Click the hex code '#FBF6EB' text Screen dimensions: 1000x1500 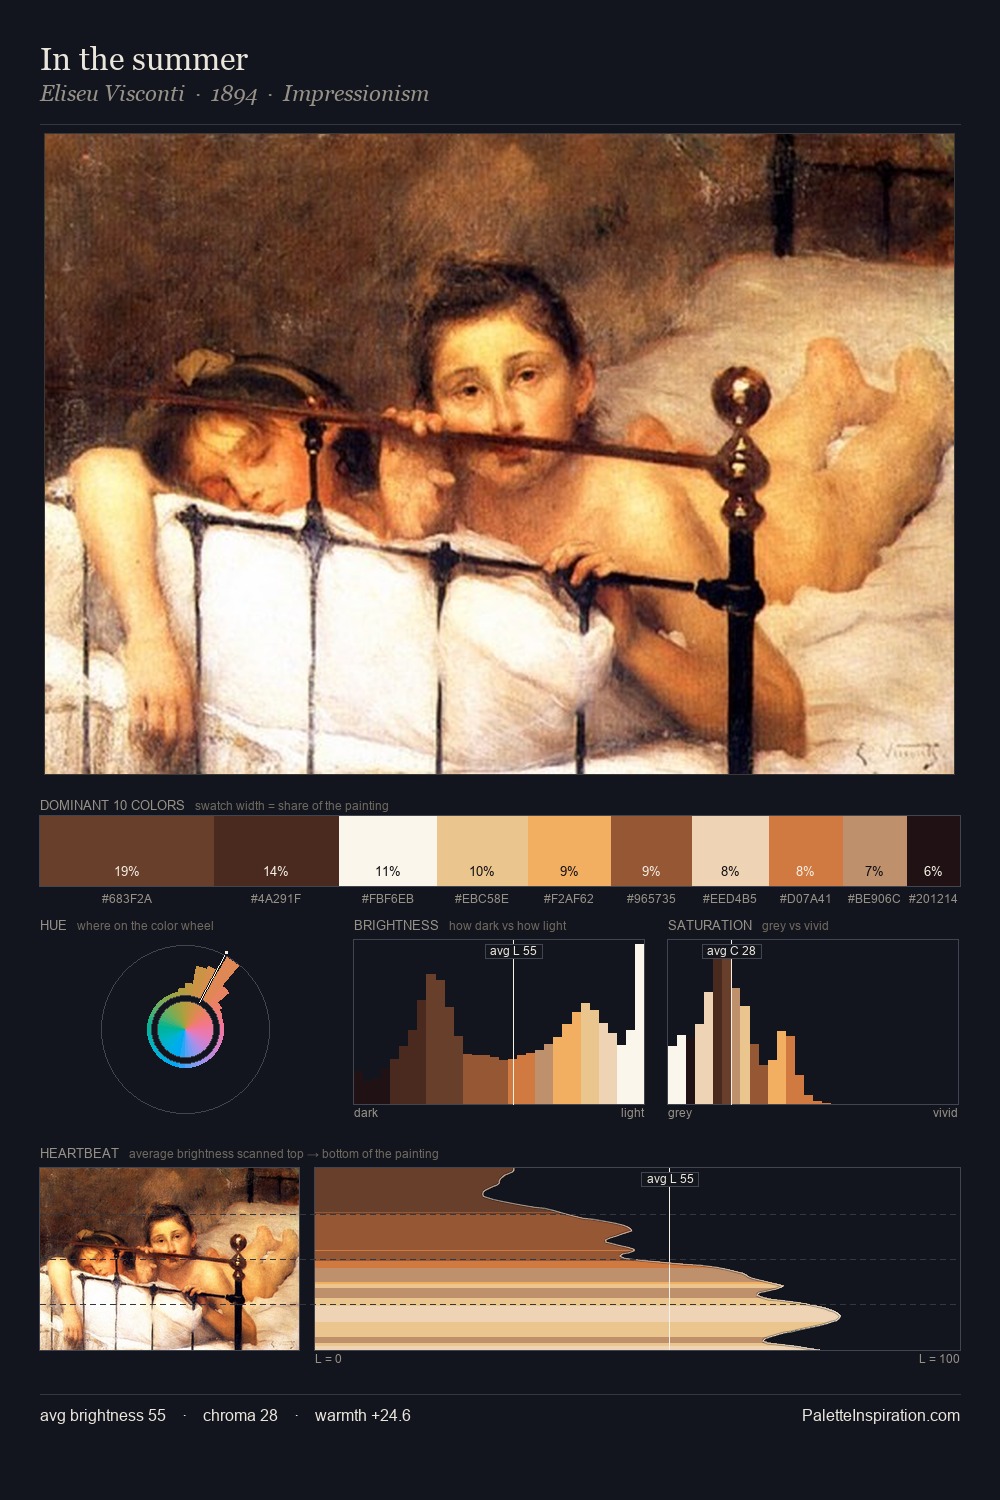pos(388,899)
